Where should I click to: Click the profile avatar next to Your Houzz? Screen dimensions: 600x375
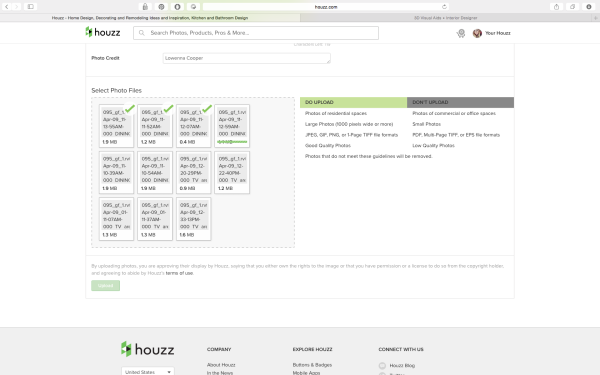477,33
